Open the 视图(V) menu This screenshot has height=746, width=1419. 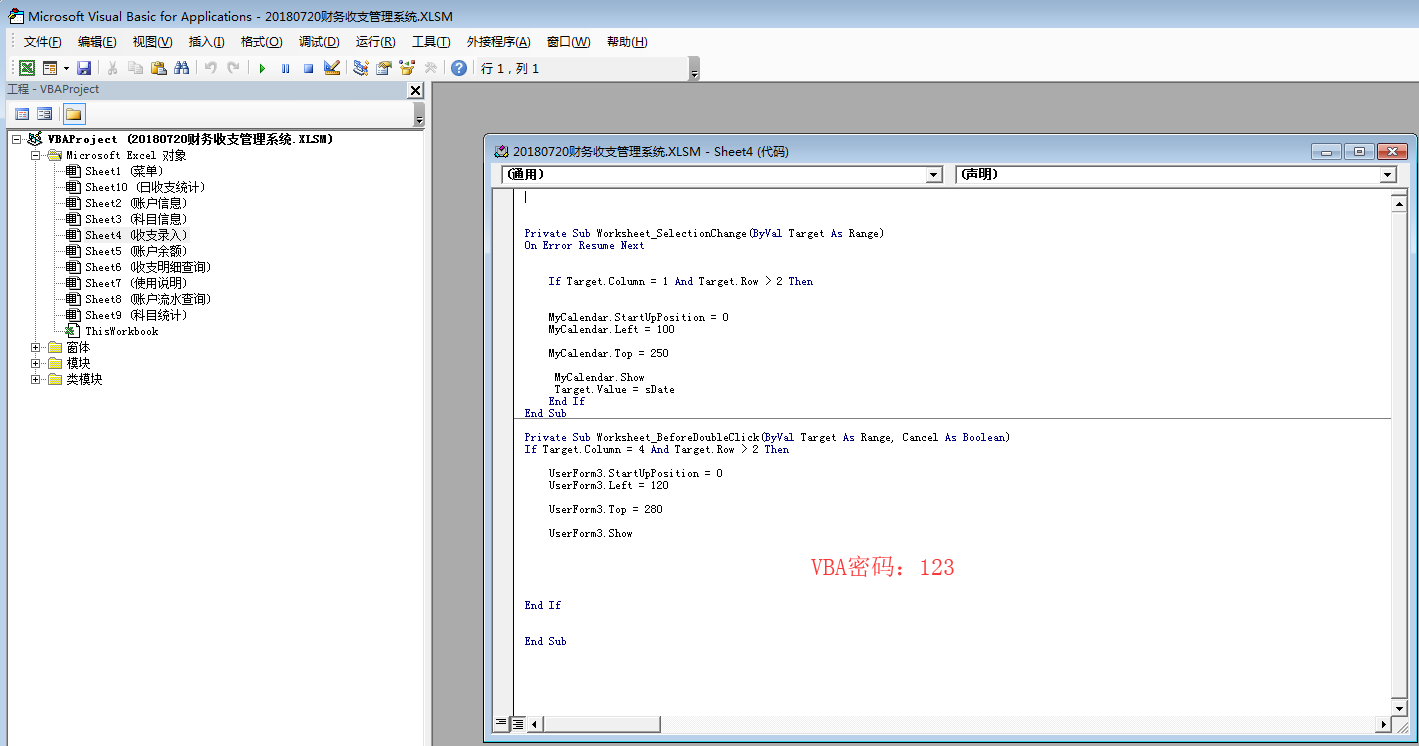tap(152, 42)
